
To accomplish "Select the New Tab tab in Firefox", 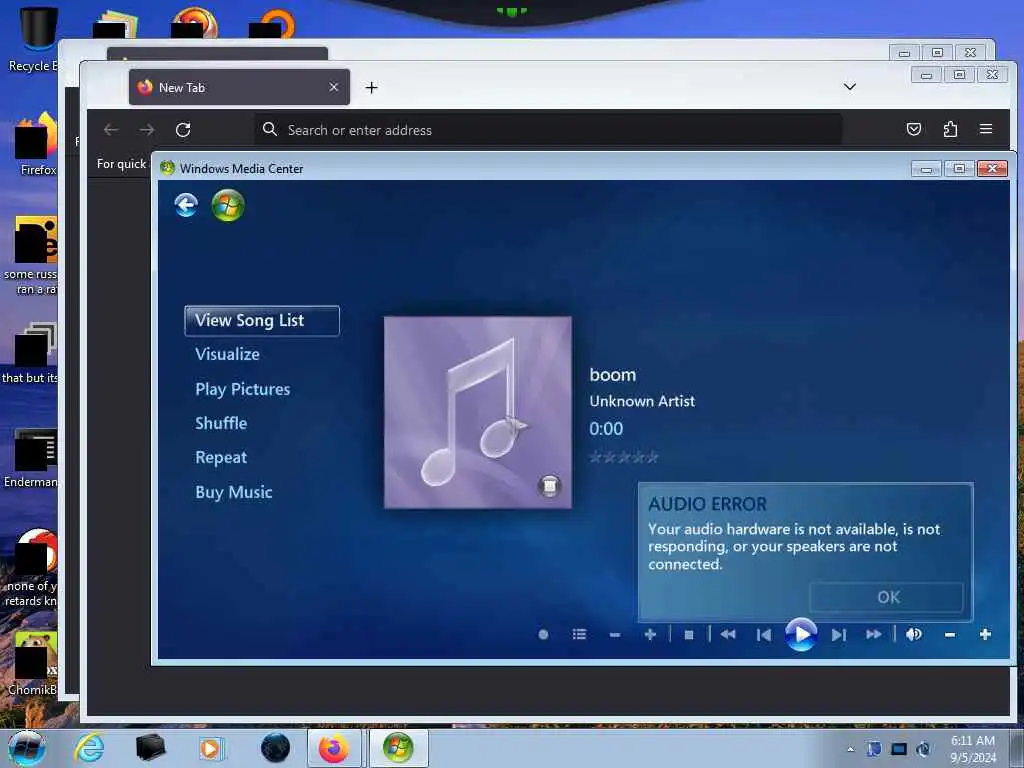I will [239, 88].
